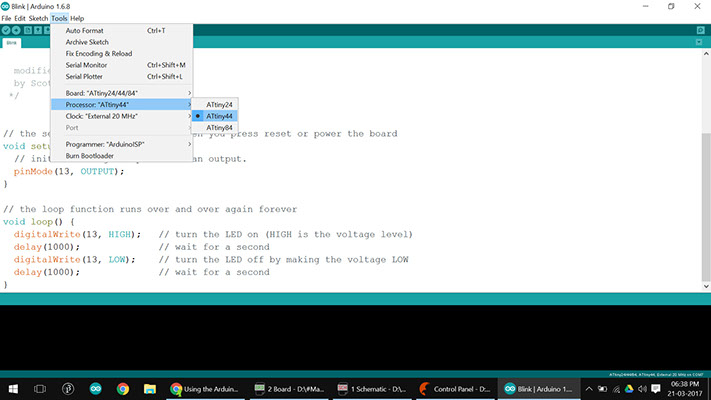Select Fix Encoding & Reload
Viewport: 711px width, 400px height.
tap(122, 54)
